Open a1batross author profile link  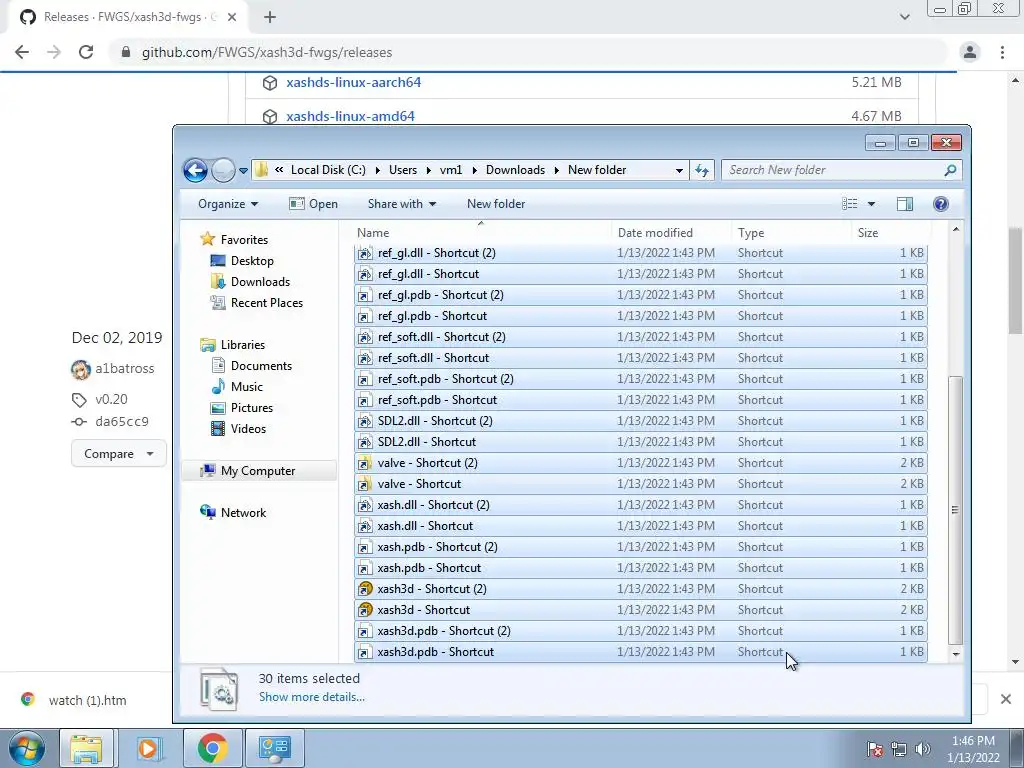(124, 368)
